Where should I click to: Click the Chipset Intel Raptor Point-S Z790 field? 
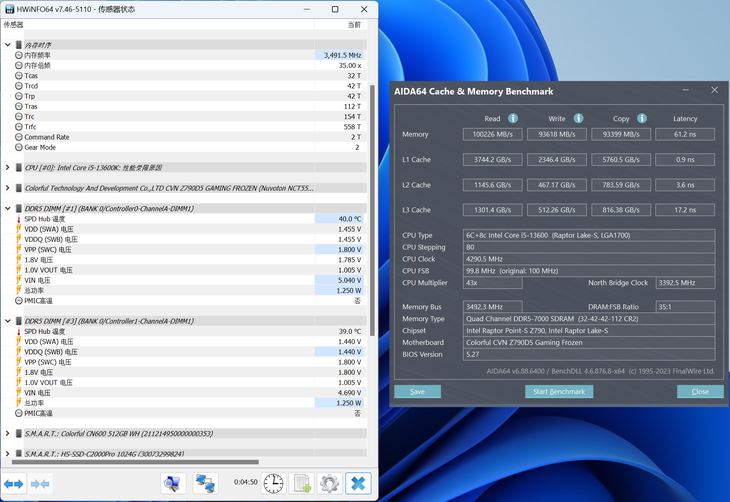[x=589, y=331]
